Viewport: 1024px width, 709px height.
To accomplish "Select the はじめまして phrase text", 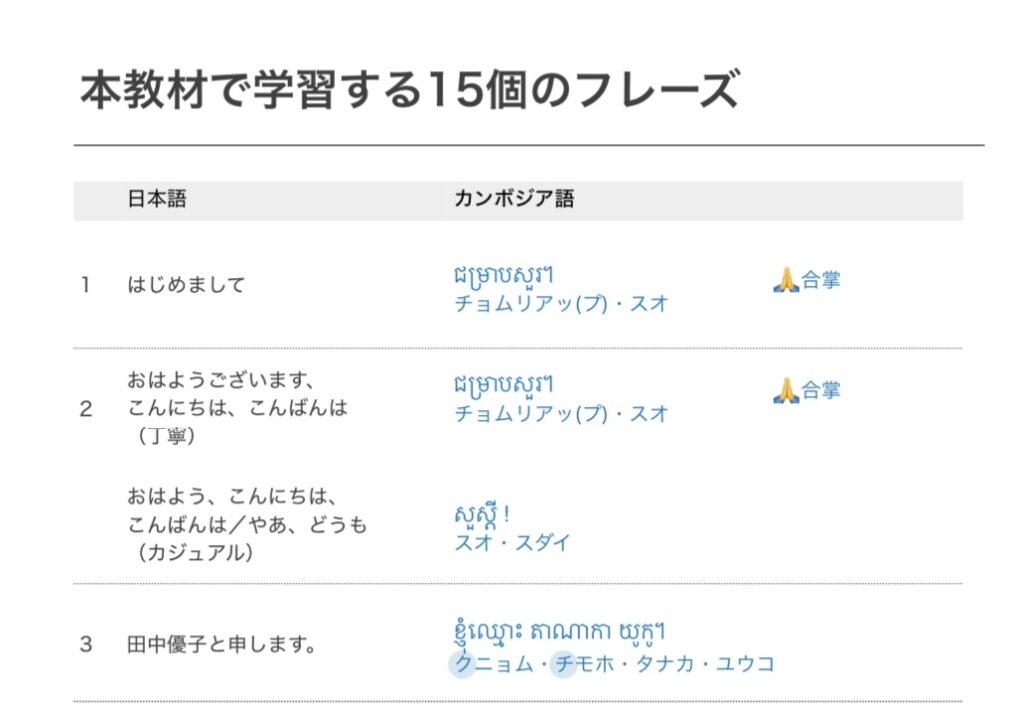I will click(x=186, y=285).
